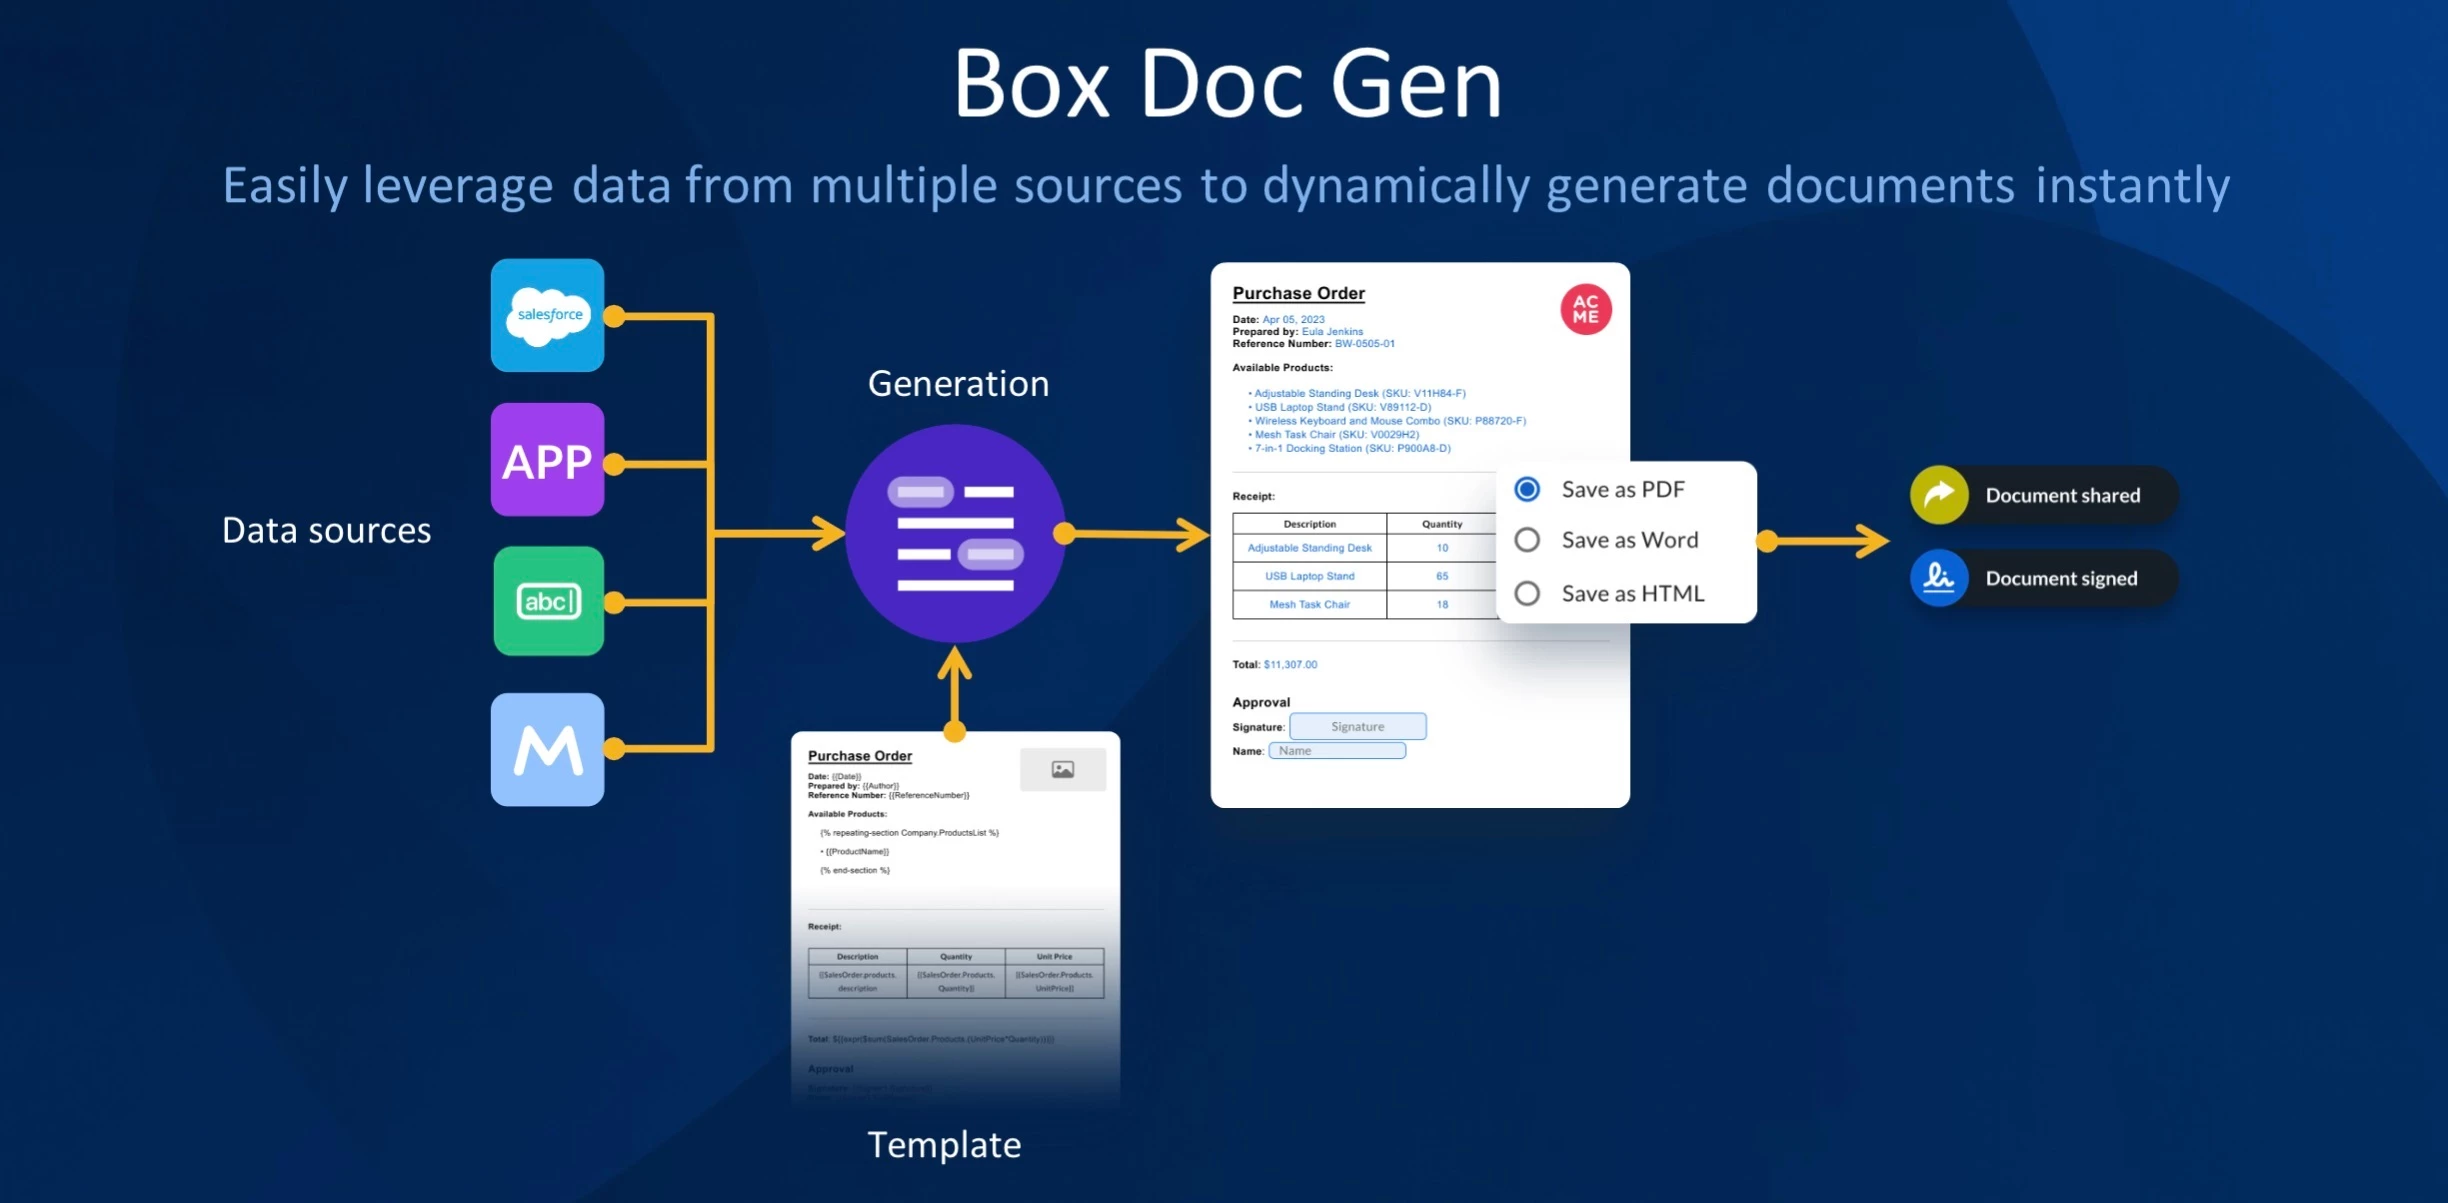Select the Salesforce data source icon

546,314
